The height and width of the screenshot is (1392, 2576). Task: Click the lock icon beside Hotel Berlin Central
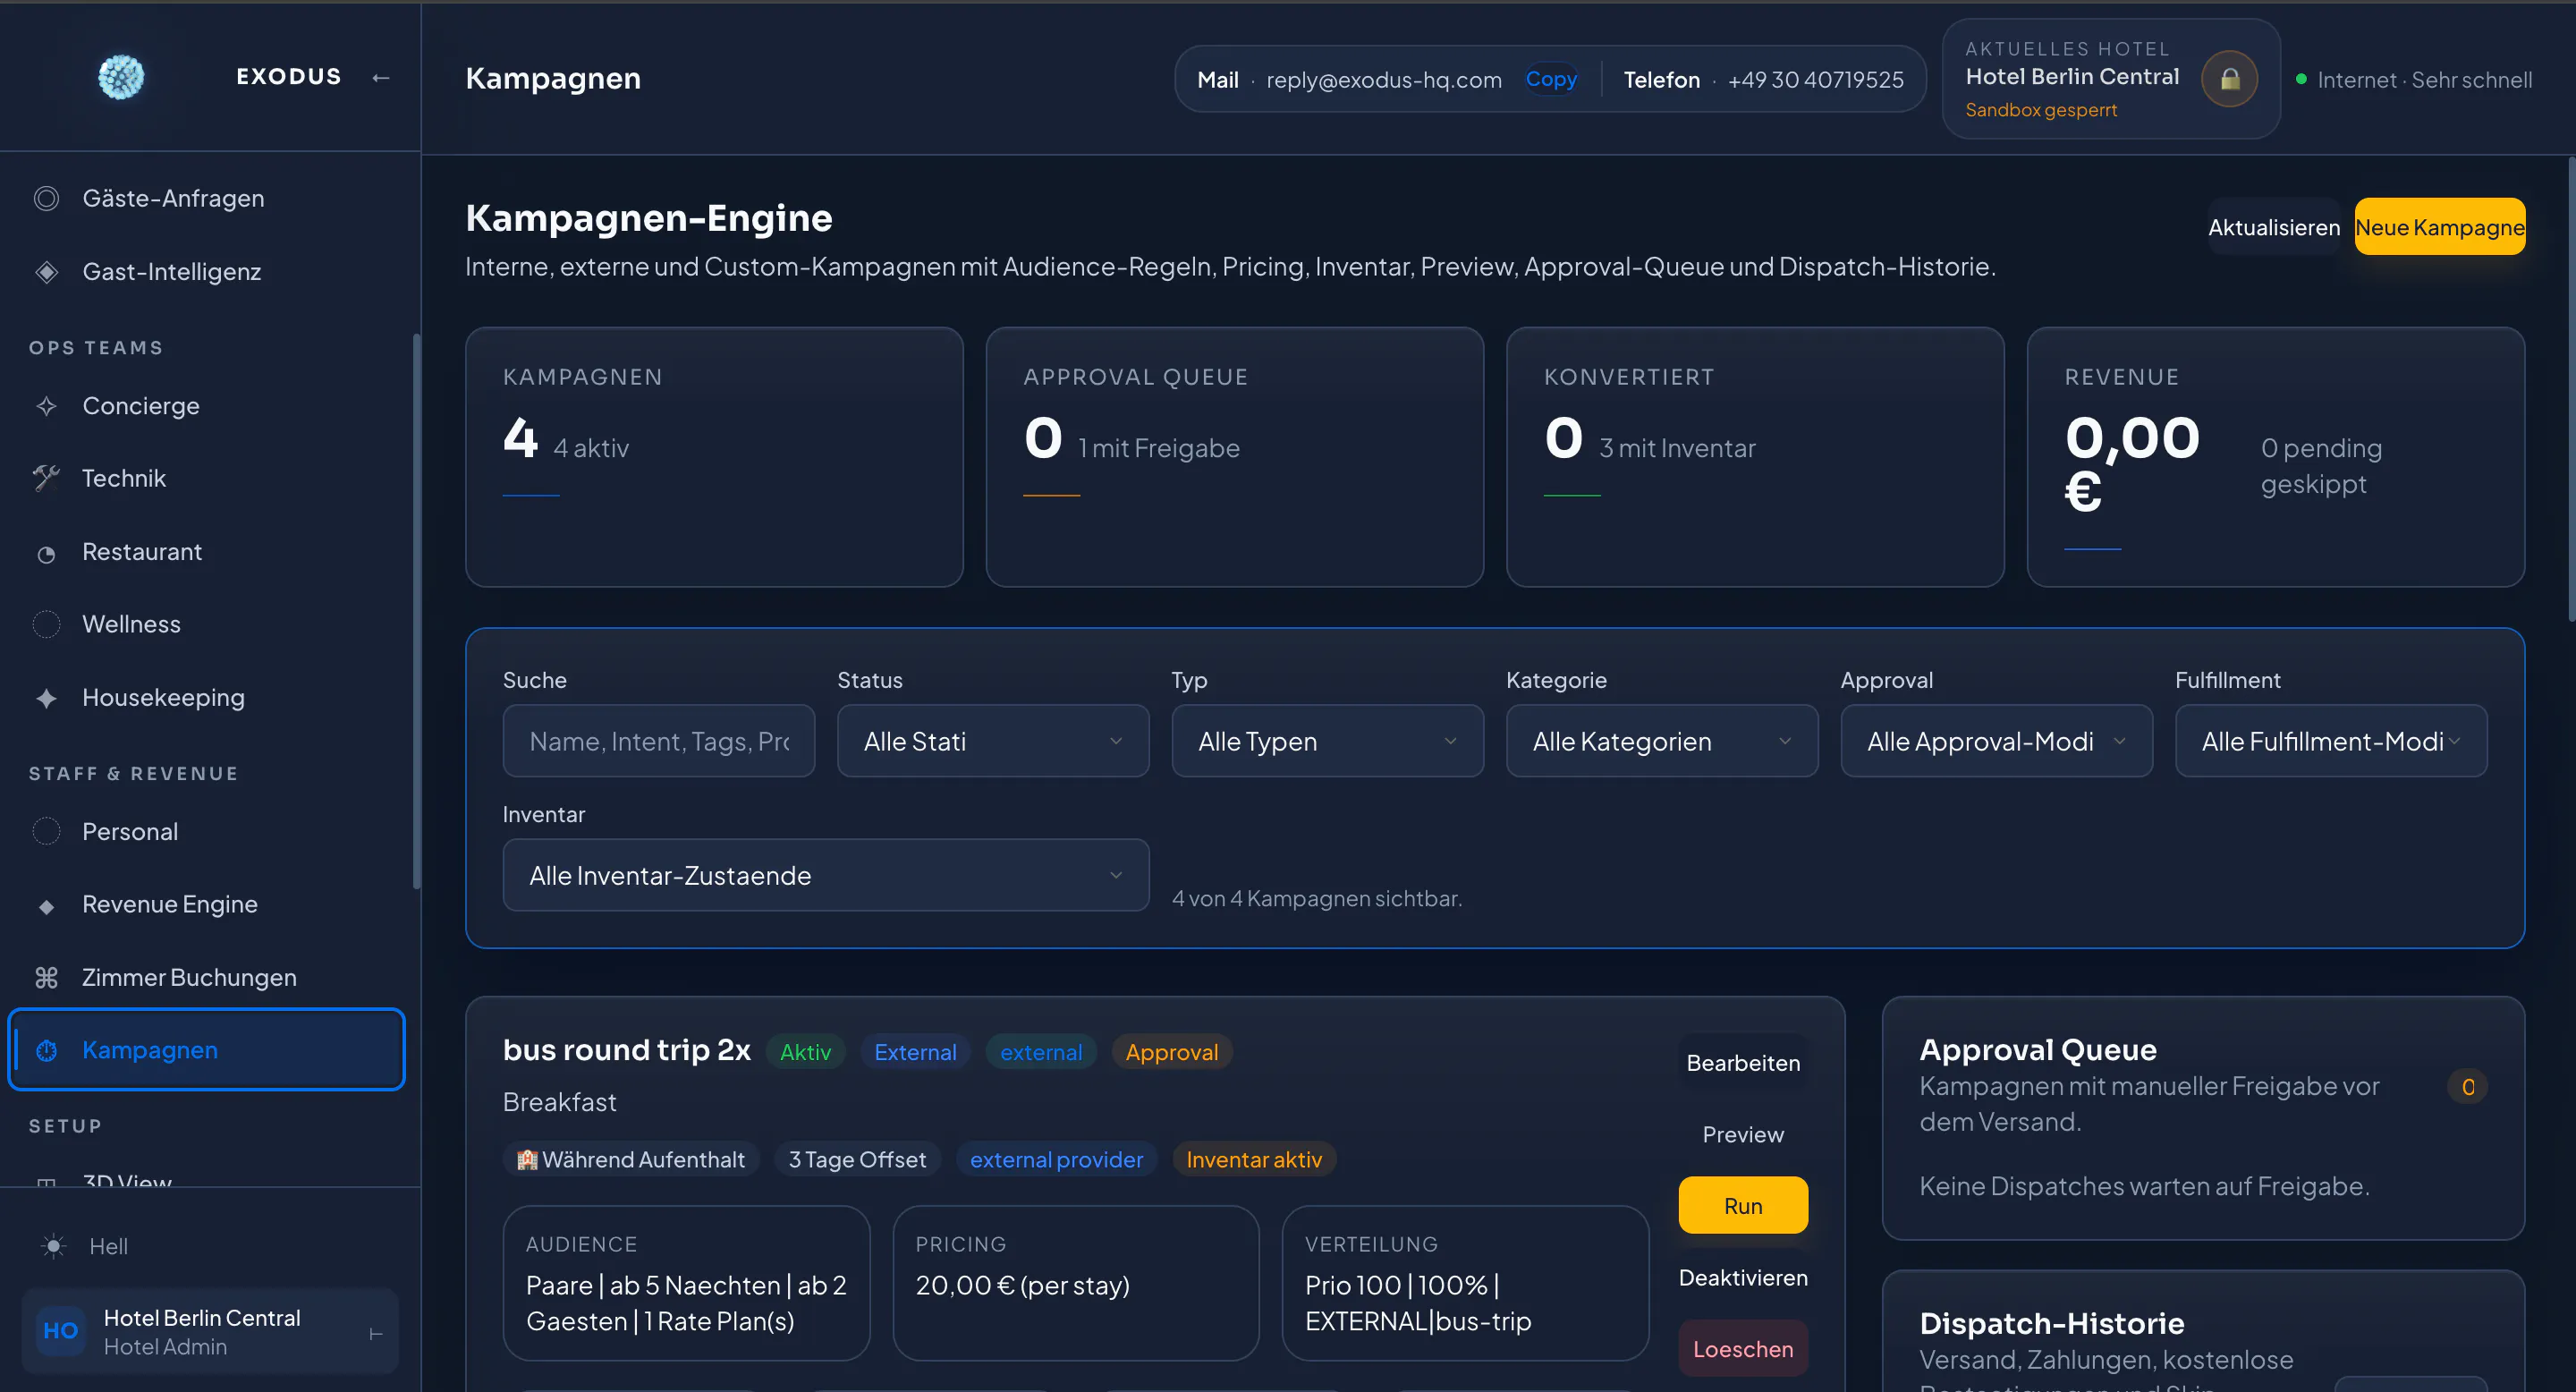point(2229,79)
